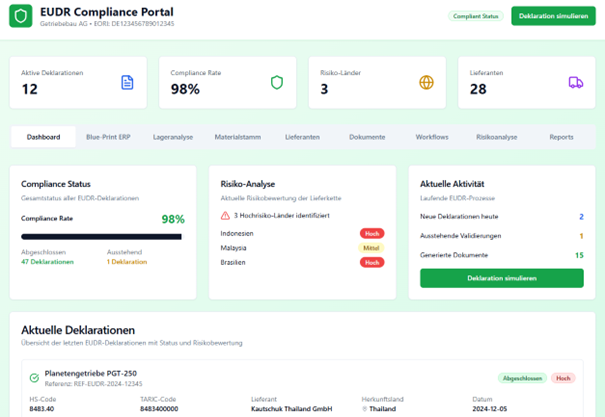Open the Lageranalyse tab
This screenshot has height=417, width=605.
(x=173, y=137)
